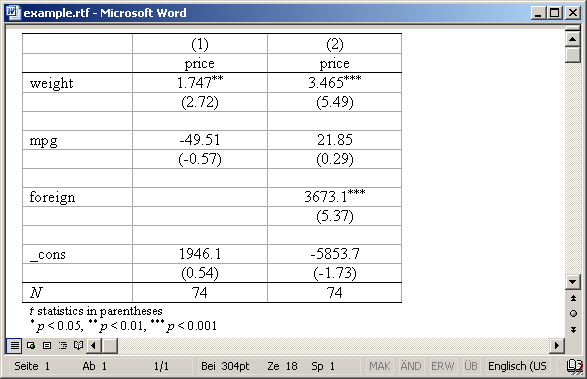The height and width of the screenshot is (379, 587).
Task: Toggle ÜB overtype mode indicator
Action: pyautogui.click(x=471, y=366)
